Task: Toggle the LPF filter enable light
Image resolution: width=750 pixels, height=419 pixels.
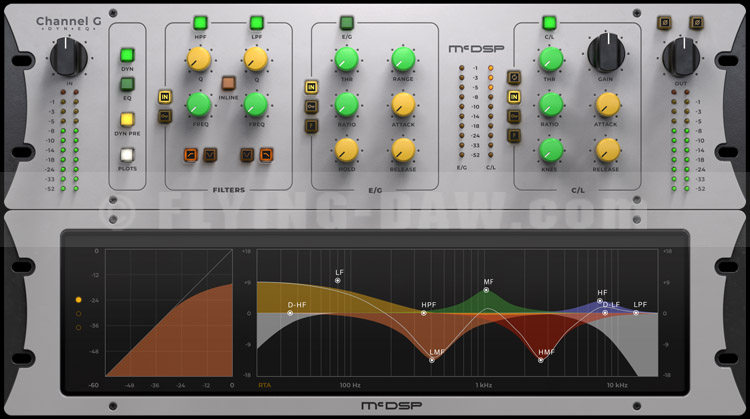Action: 257,22
